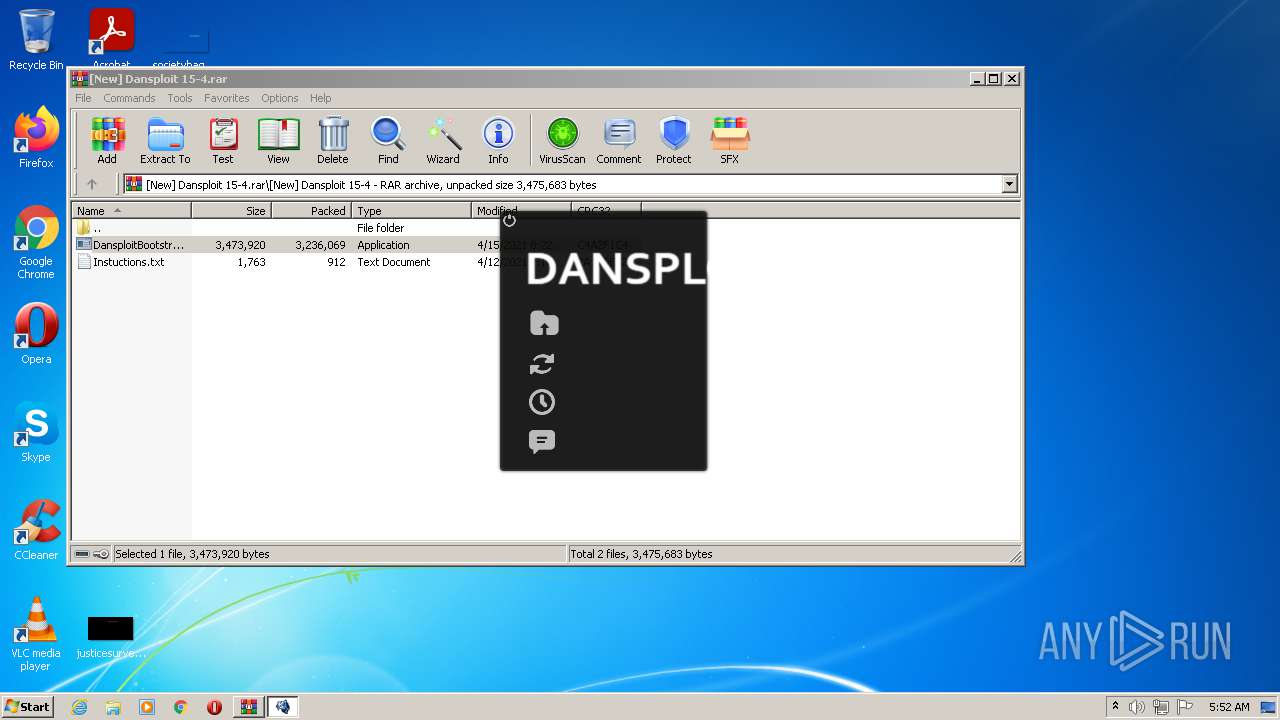This screenshot has height=720, width=1280.
Task: Expand the archive path dropdown
Action: coord(1009,184)
